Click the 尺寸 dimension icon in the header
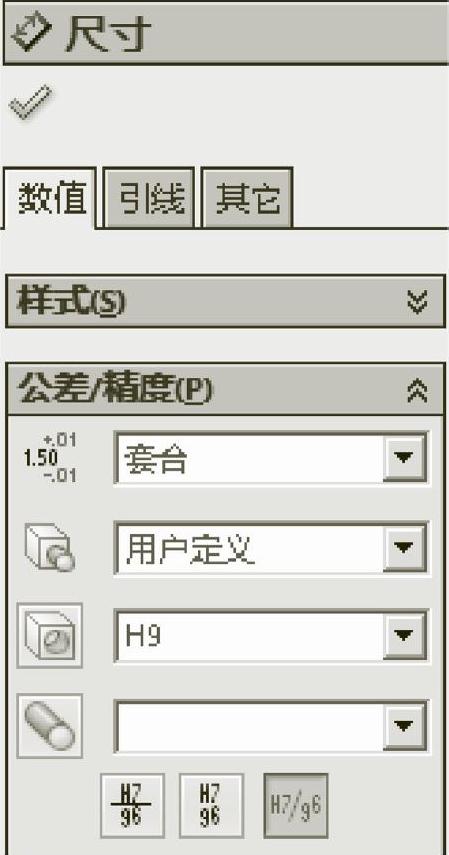 coord(32,32)
